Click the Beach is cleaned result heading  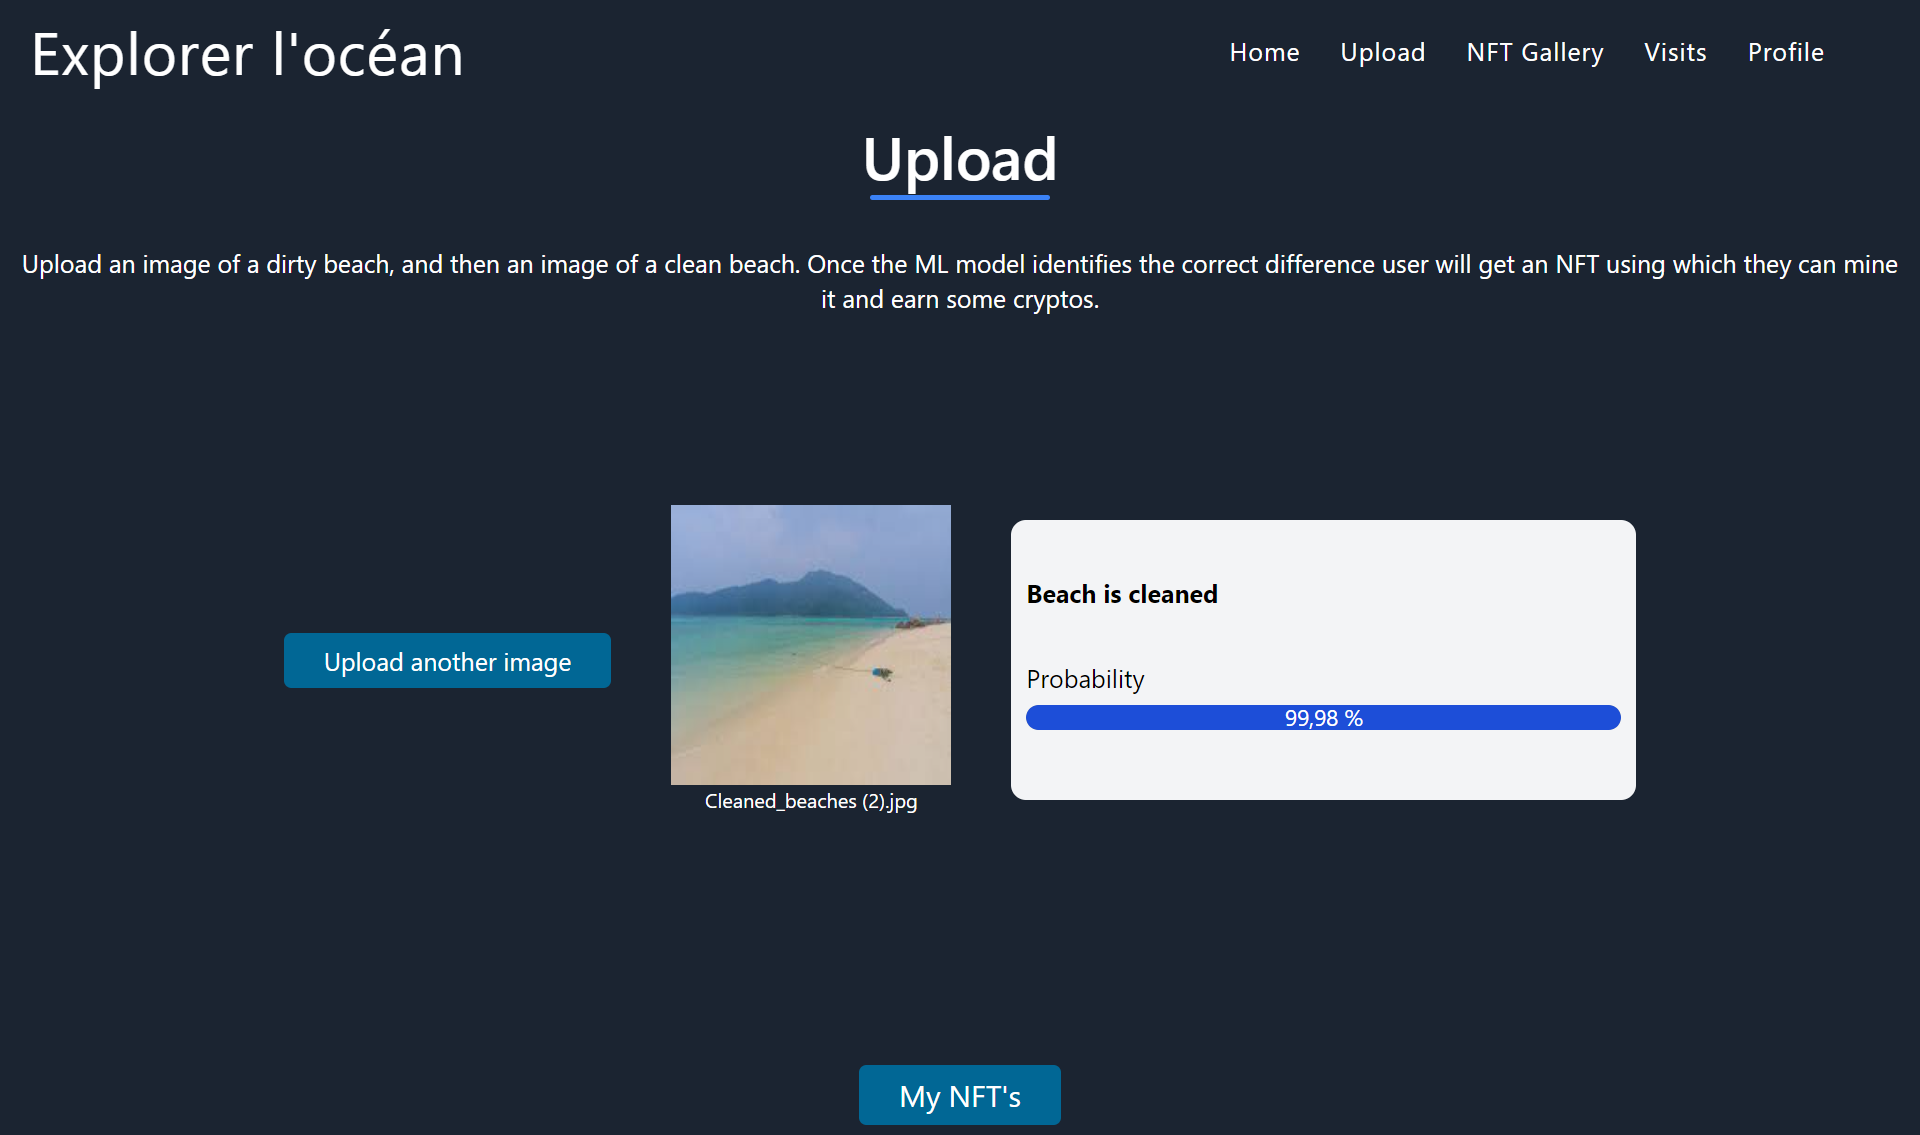click(1121, 594)
